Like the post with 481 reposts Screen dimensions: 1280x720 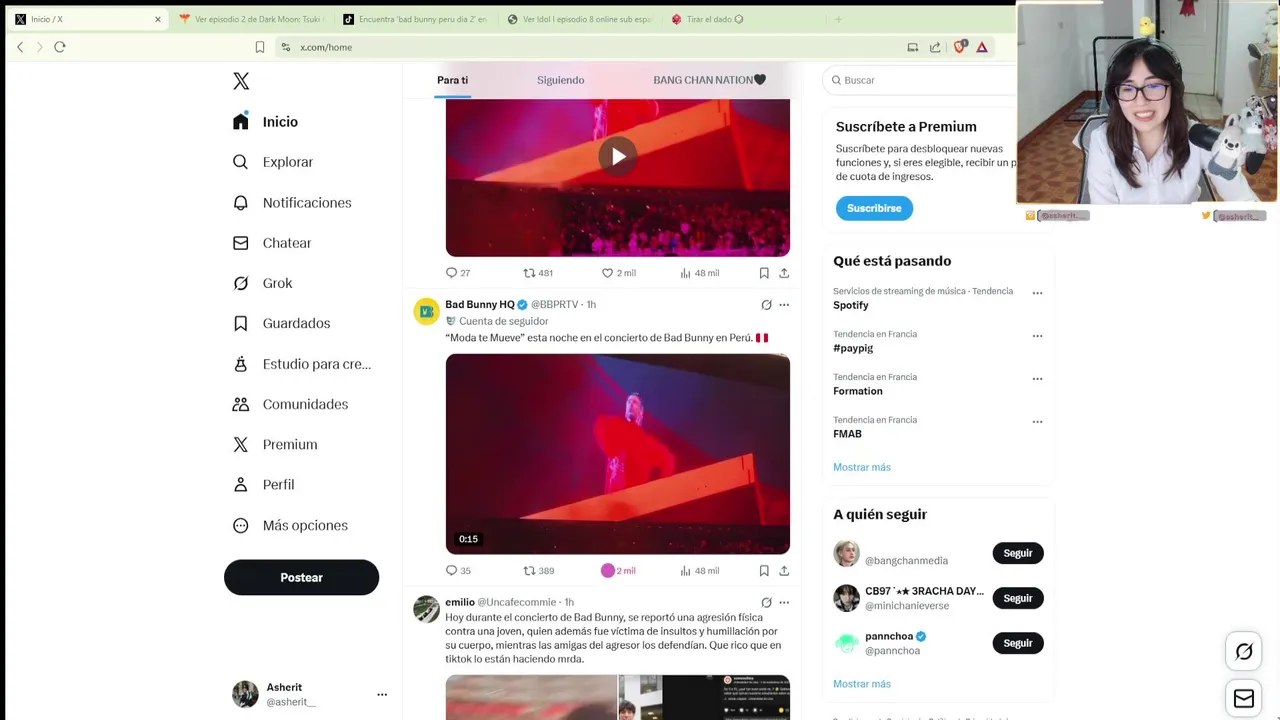(618, 273)
